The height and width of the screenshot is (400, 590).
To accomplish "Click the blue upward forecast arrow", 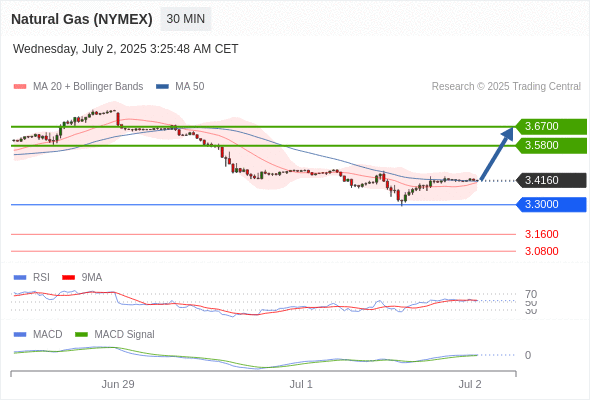I will coord(497,154).
